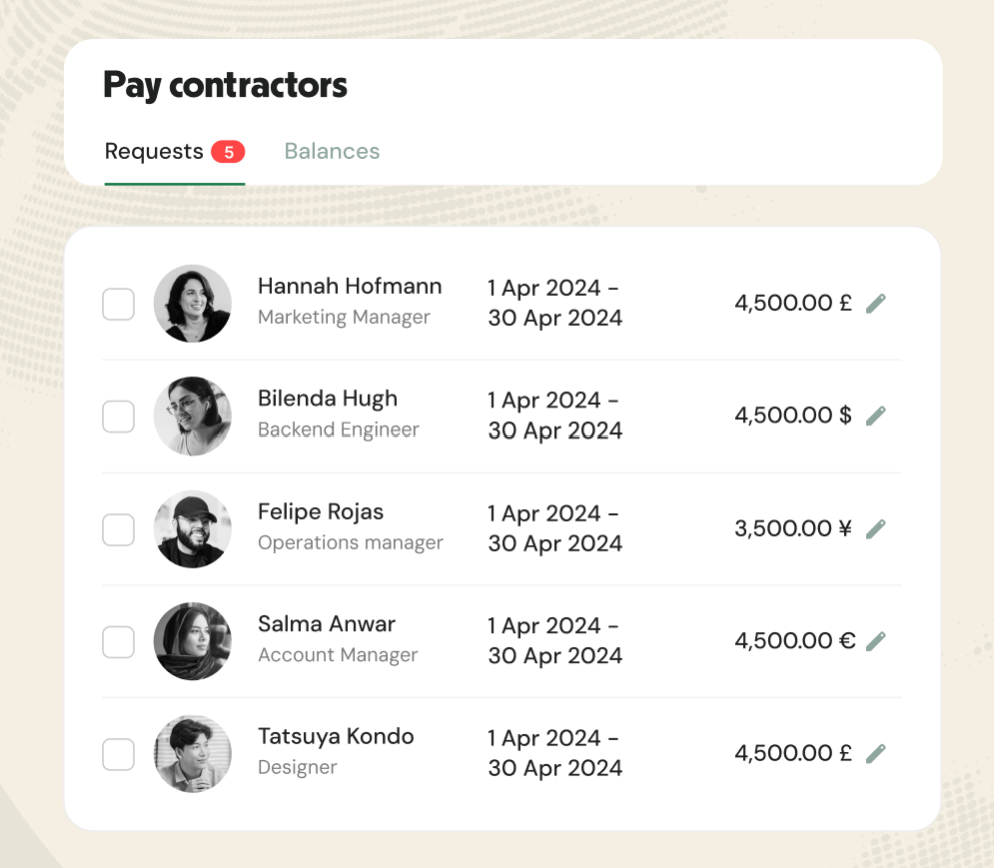Viewport: 994px width, 868px height.
Task: Open Hannah Hofmann's profile photo
Action: point(193,303)
